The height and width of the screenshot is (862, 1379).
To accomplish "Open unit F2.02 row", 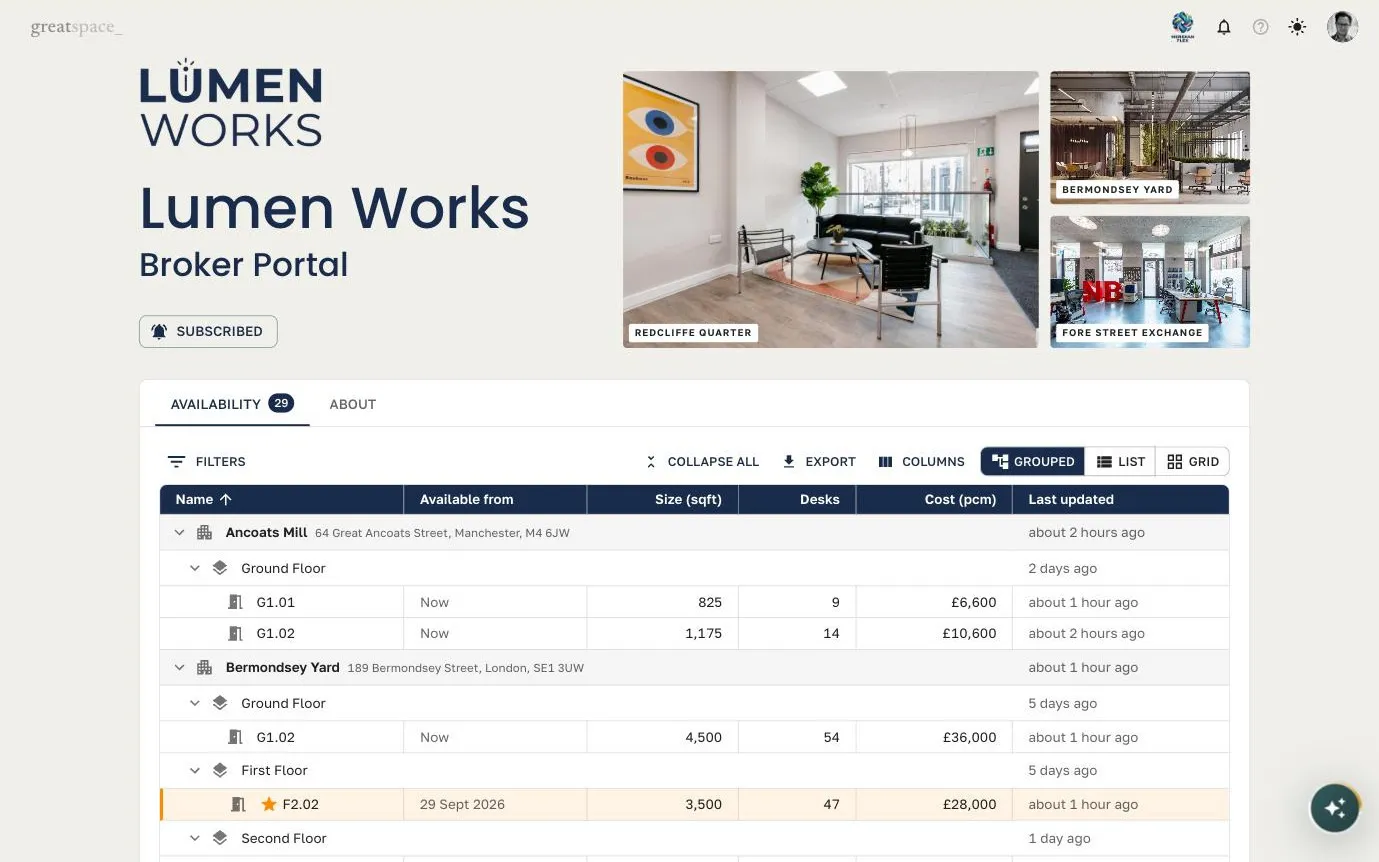I will pyautogui.click(x=694, y=804).
